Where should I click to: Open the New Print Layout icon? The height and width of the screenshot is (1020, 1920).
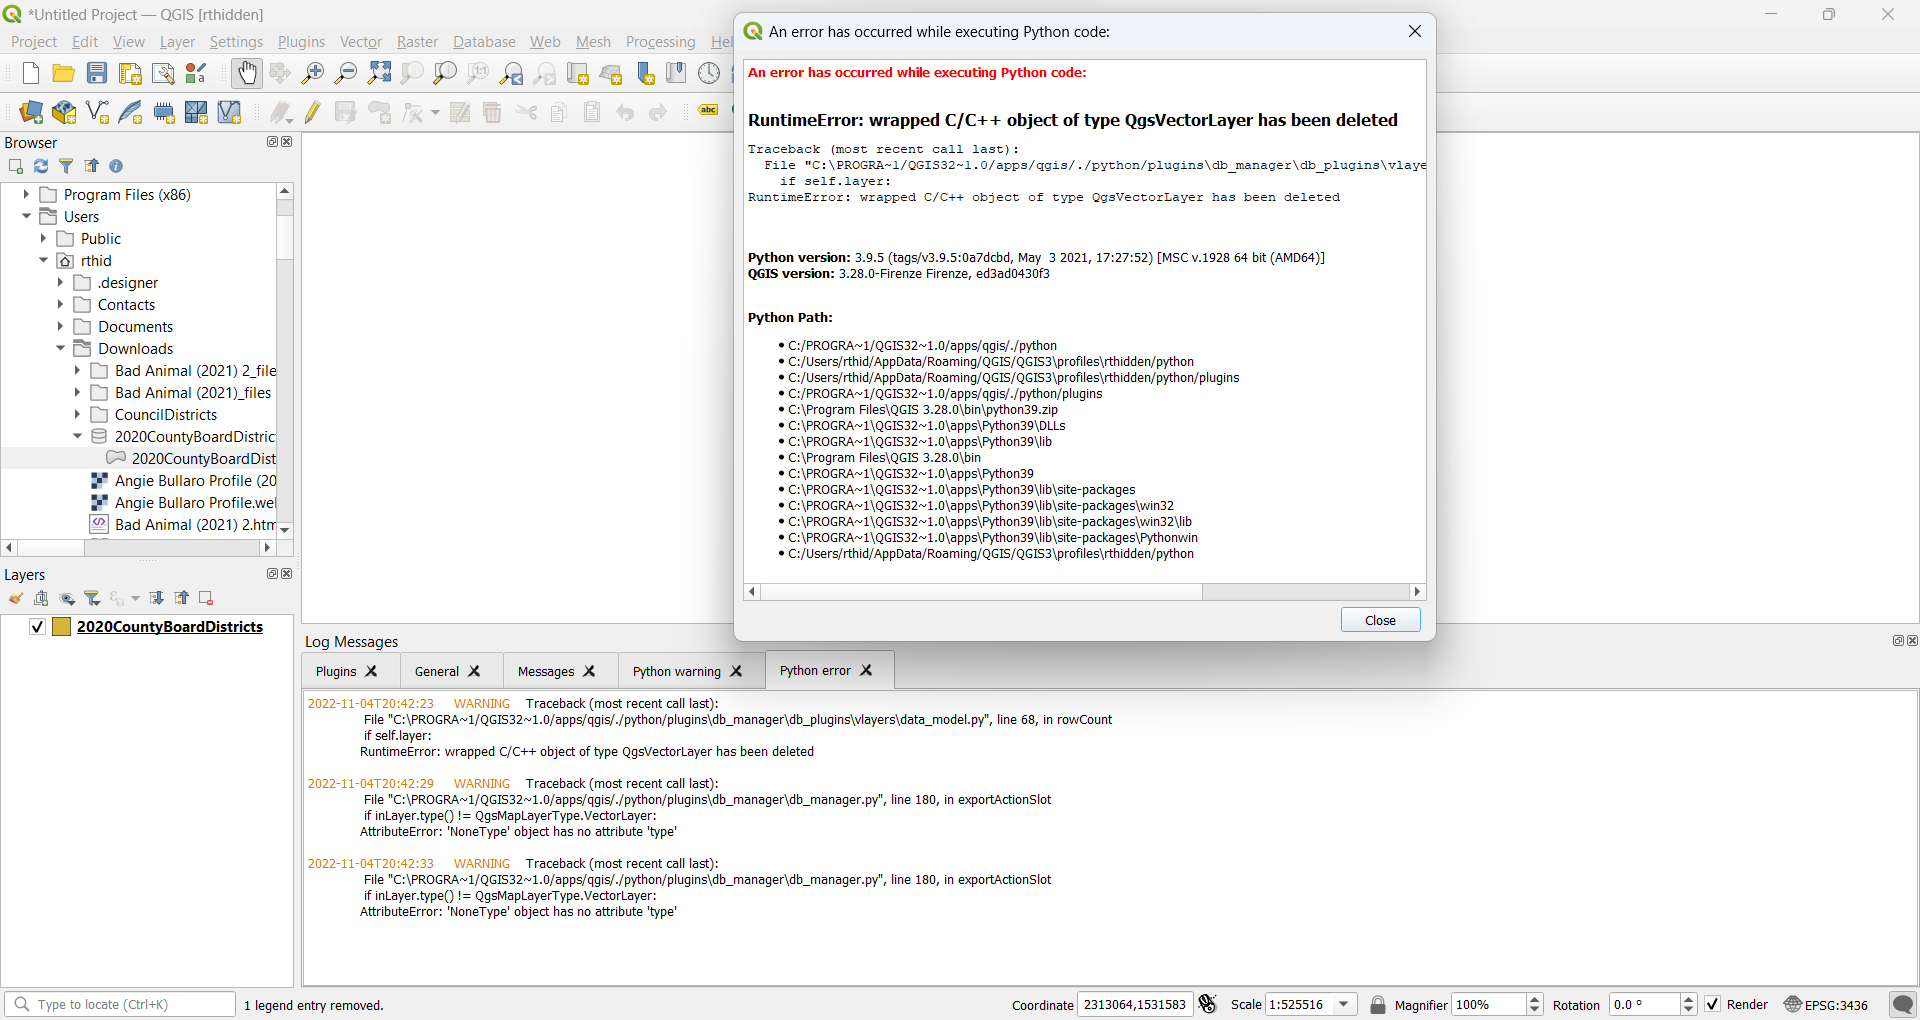click(x=130, y=73)
